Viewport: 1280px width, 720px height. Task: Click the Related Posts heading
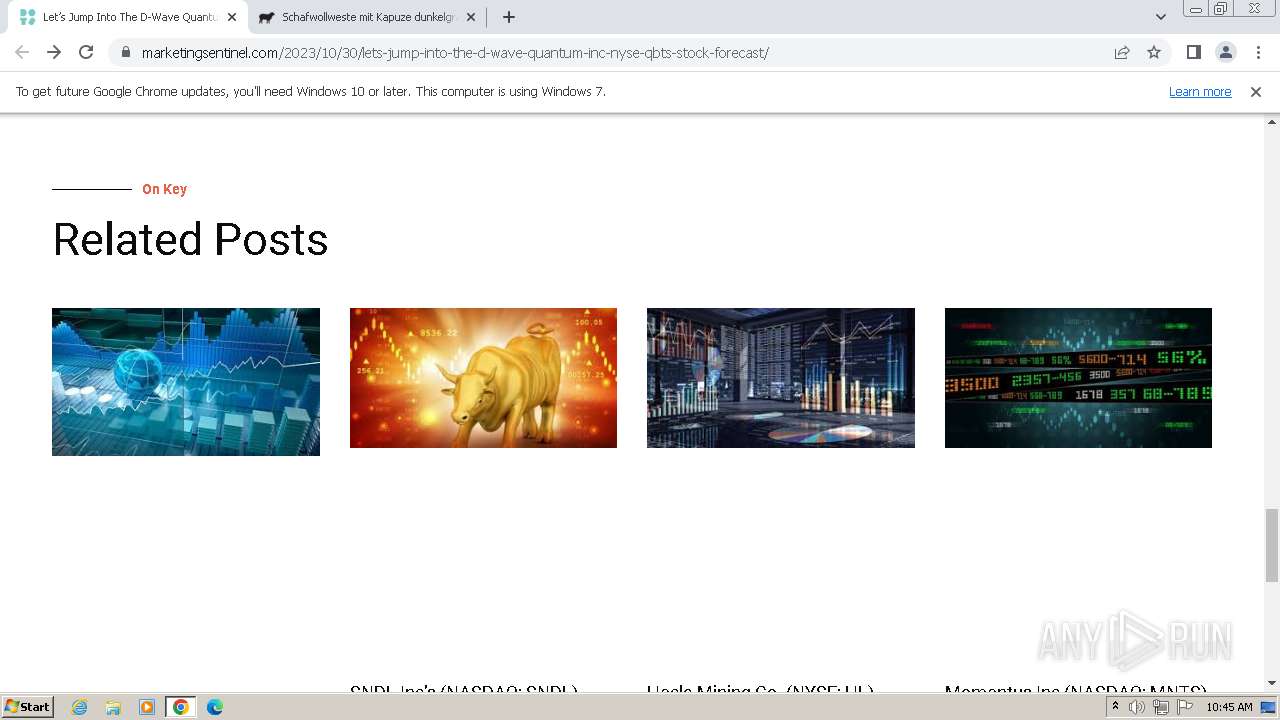tap(190, 240)
